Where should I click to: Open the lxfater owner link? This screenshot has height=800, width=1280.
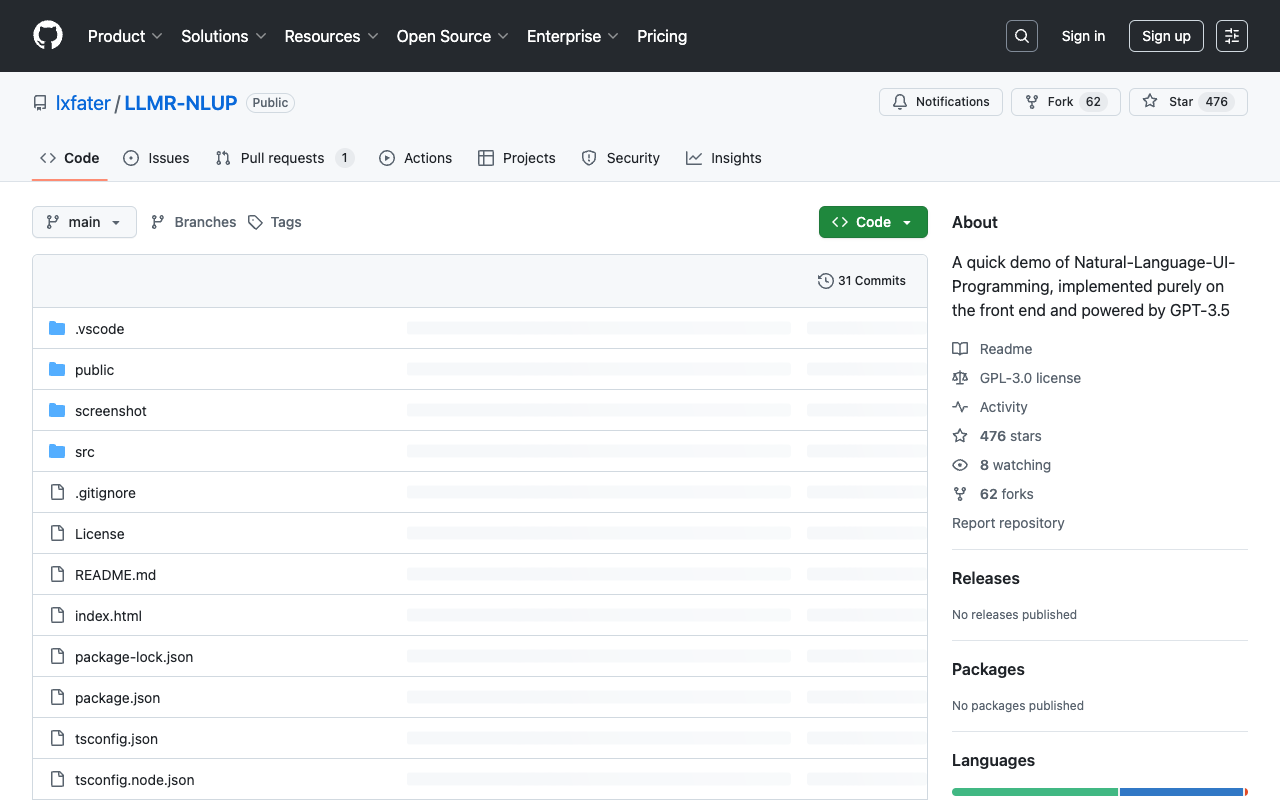tap(83, 103)
